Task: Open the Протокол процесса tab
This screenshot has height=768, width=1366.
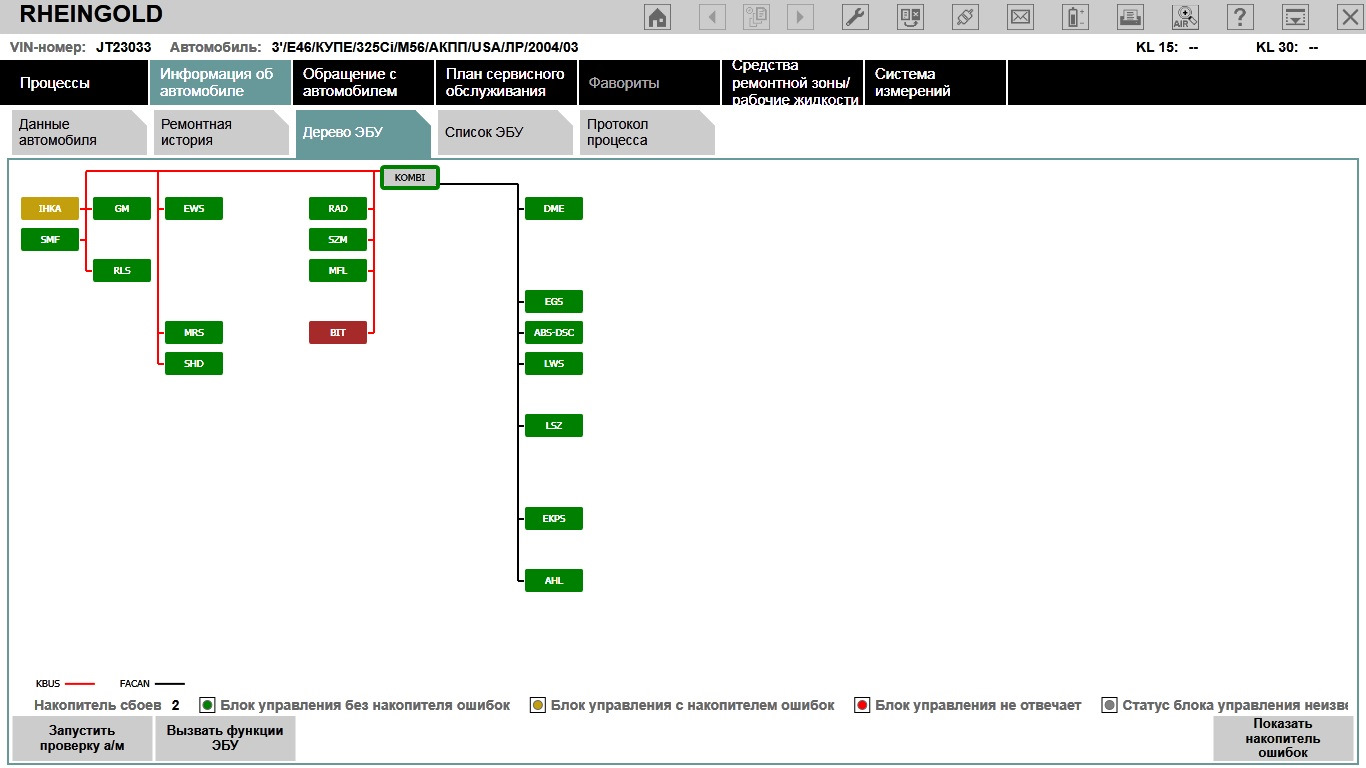Action: 647,132
